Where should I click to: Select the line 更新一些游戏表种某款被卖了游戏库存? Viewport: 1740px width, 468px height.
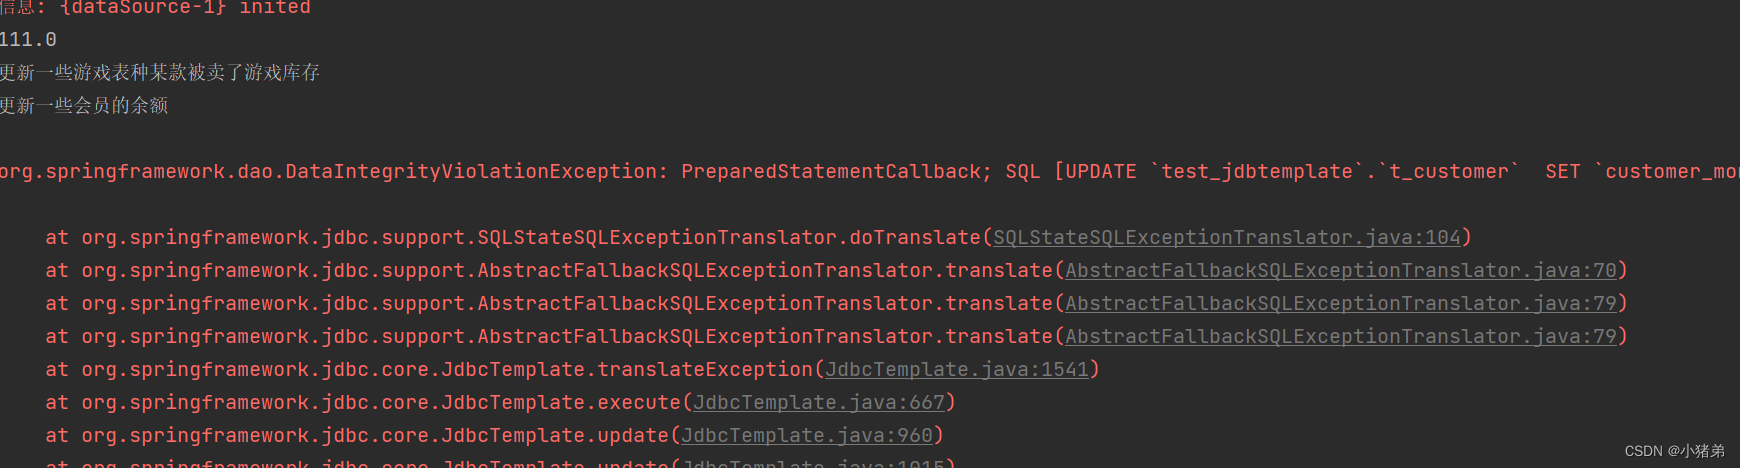pyautogui.click(x=160, y=73)
